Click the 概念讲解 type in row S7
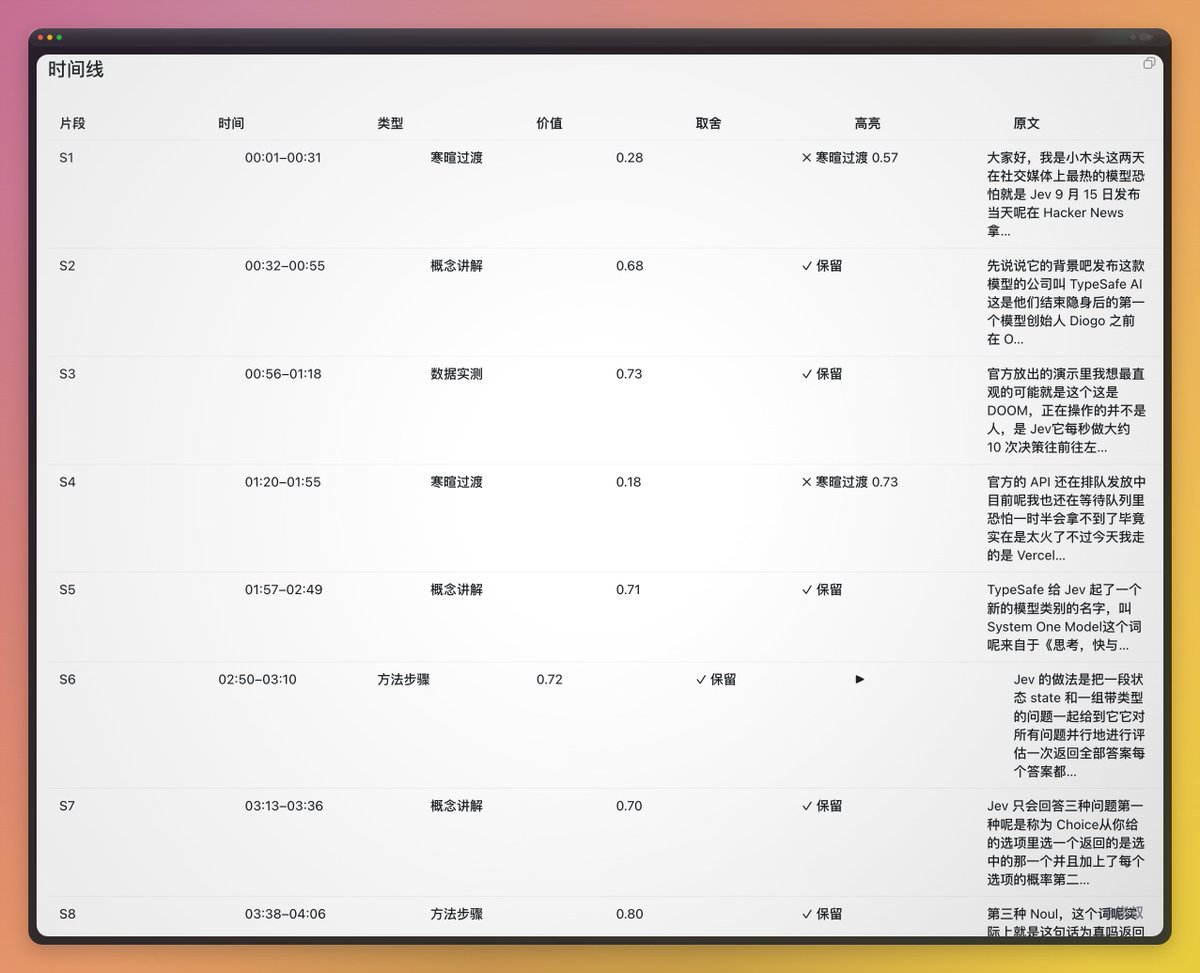1200x973 pixels. click(x=457, y=806)
